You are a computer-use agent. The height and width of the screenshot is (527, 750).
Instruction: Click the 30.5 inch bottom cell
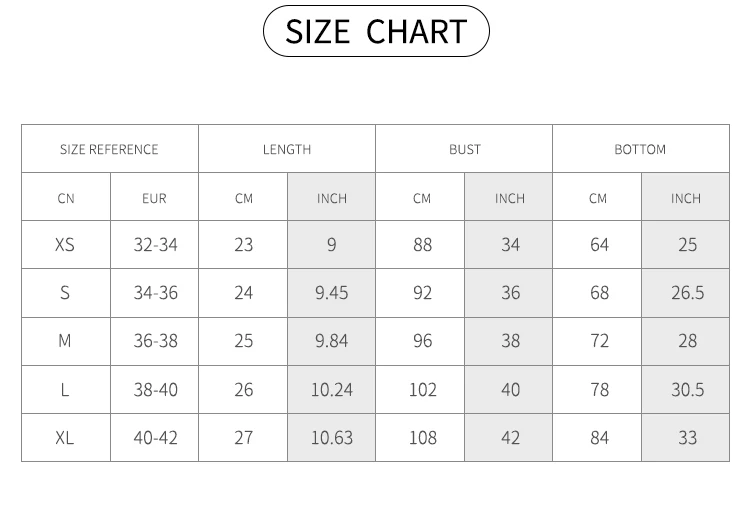(x=686, y=390)
